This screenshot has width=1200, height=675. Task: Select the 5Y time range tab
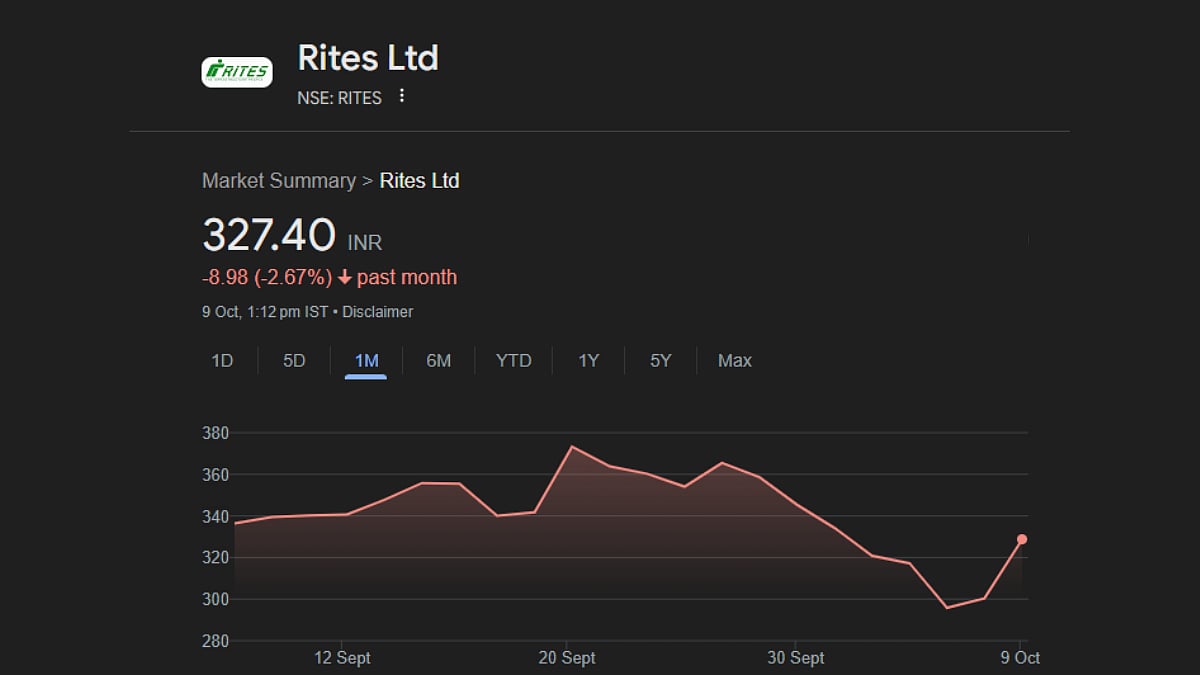click(x=661, y=360)
